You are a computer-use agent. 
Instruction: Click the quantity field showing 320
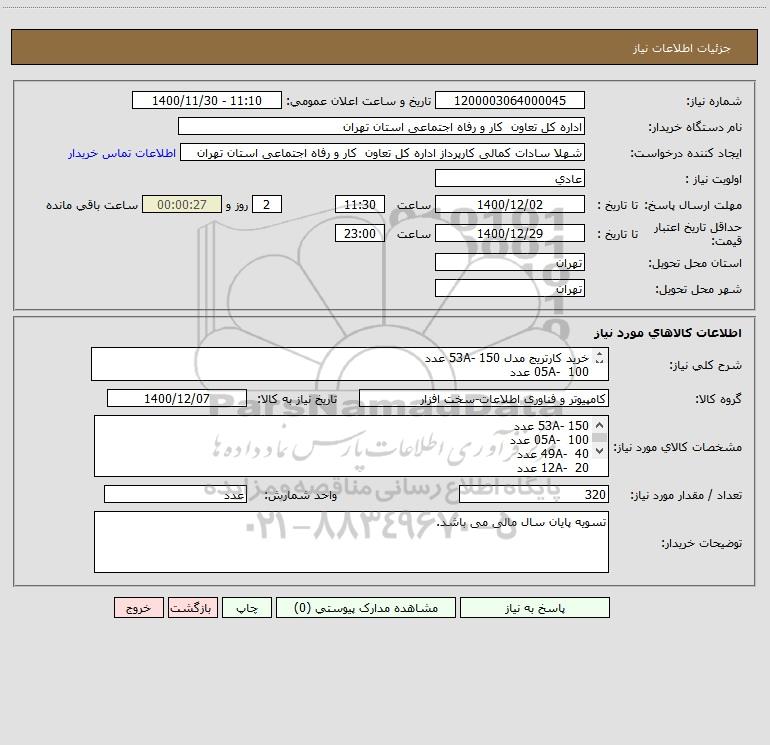pyautogui.click(x=534, y=495)
